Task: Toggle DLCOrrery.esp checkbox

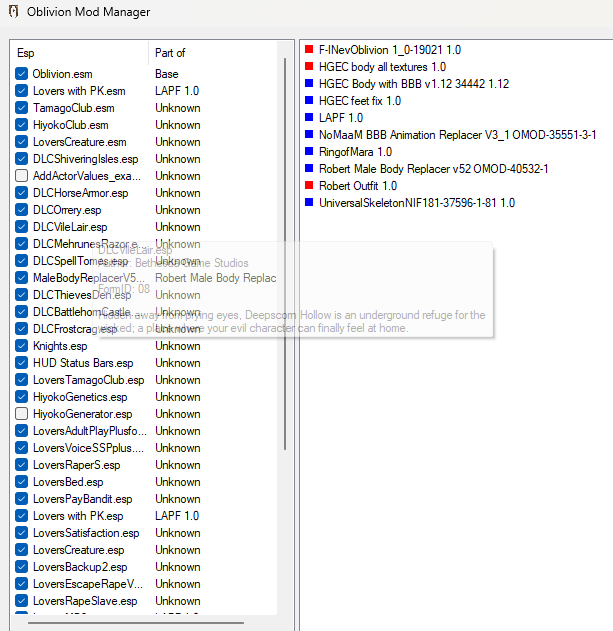Action: tap(21, 210)
